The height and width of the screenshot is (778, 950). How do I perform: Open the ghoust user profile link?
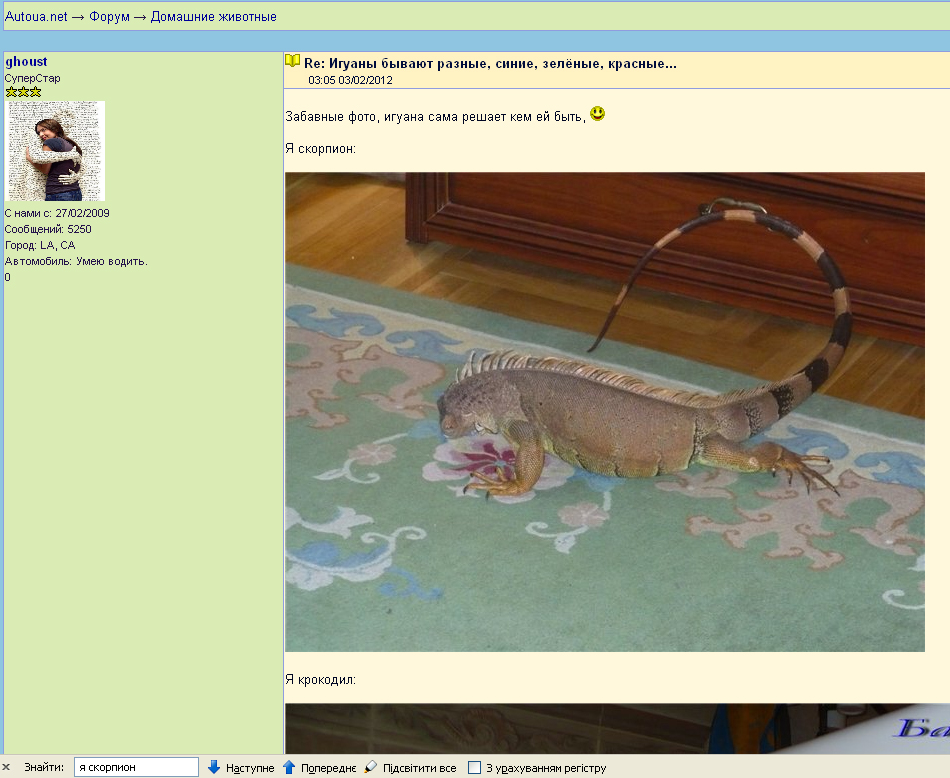26,62
